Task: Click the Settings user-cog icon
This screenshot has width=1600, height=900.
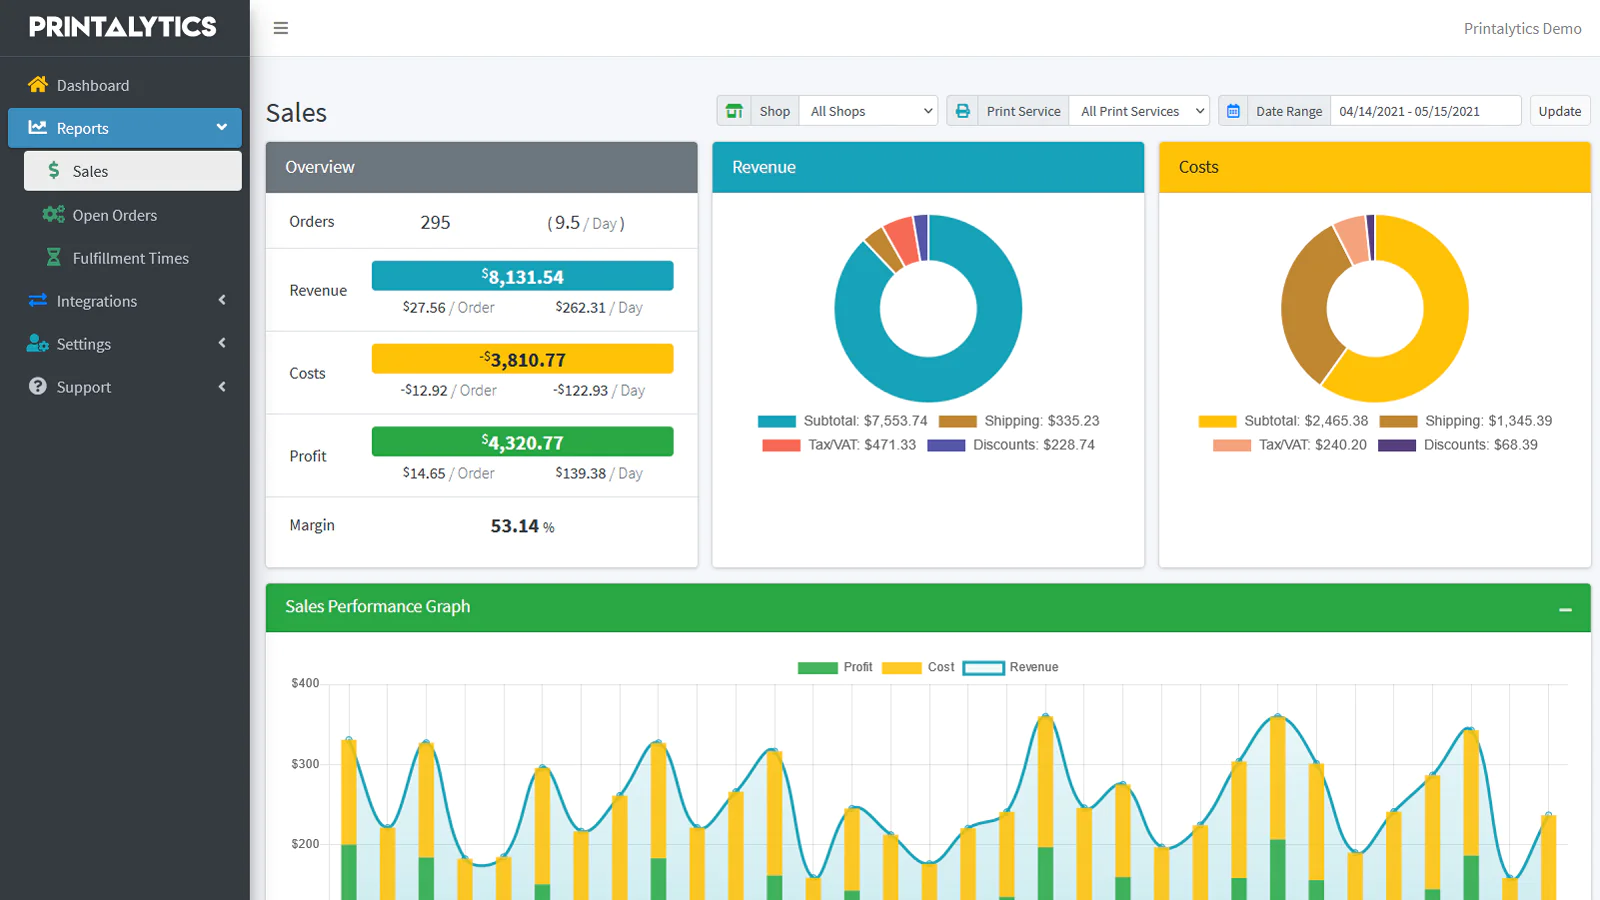Action: [x=38, y=344]
